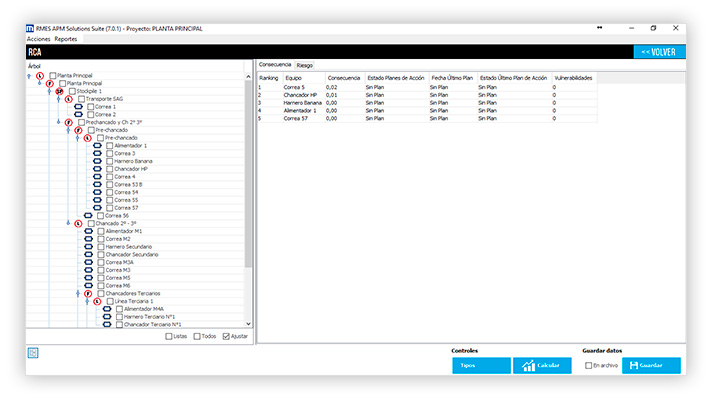Select the equipment icon of Alimentador 1

(97, 146)
